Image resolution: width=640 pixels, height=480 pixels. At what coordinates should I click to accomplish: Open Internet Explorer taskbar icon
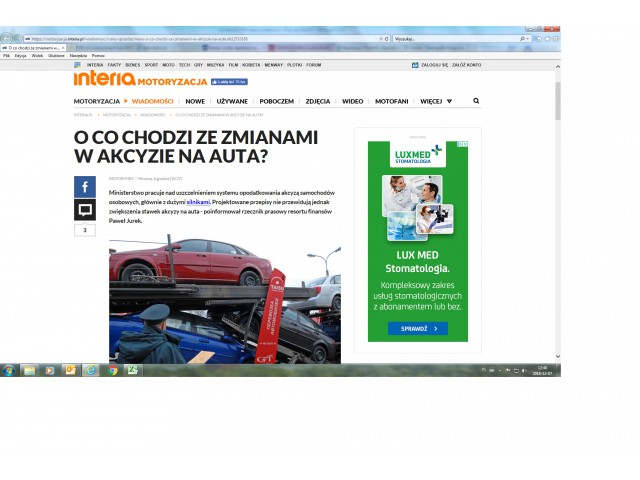(91, 370)
